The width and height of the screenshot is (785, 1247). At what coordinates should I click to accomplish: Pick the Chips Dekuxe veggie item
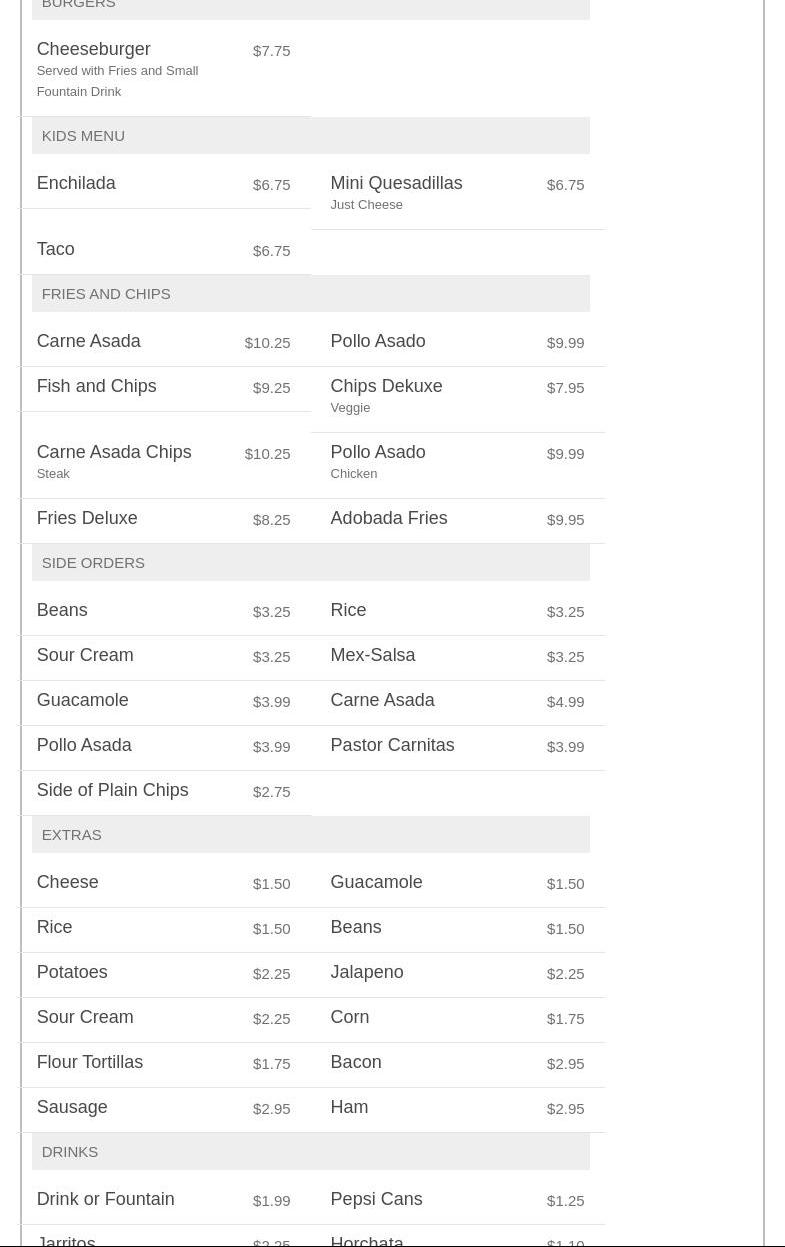(386, 386)
